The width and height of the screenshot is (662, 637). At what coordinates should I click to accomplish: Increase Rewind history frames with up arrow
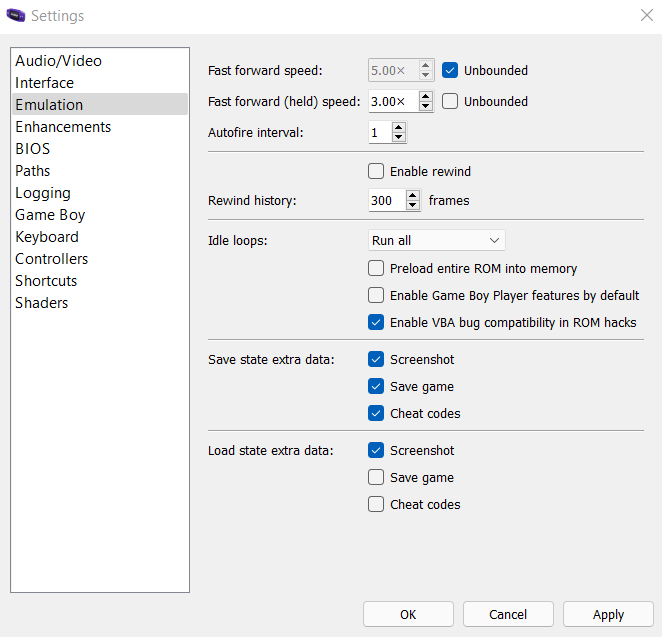click(413, 195)
